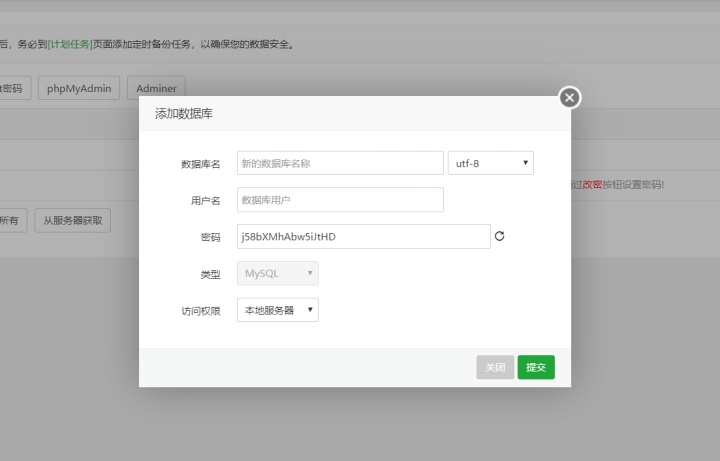Close the add-database dialog with the X icon
The image size is (720, 461).
(569, 97)
